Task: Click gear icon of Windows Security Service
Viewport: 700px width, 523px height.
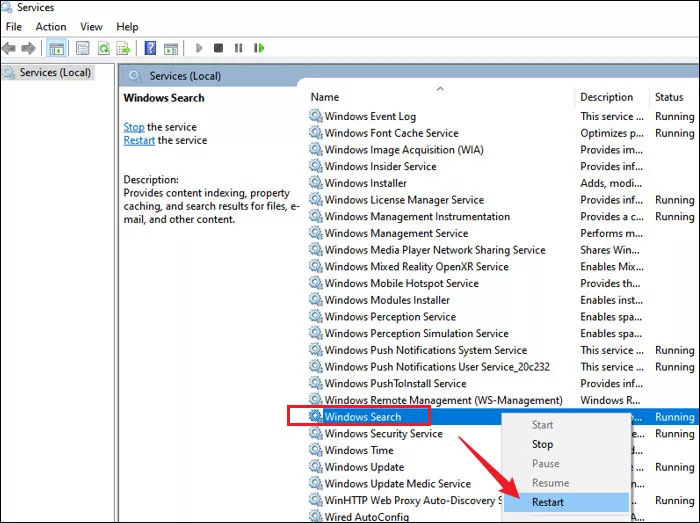Action: pyautogui.click(x=316, y=433)
